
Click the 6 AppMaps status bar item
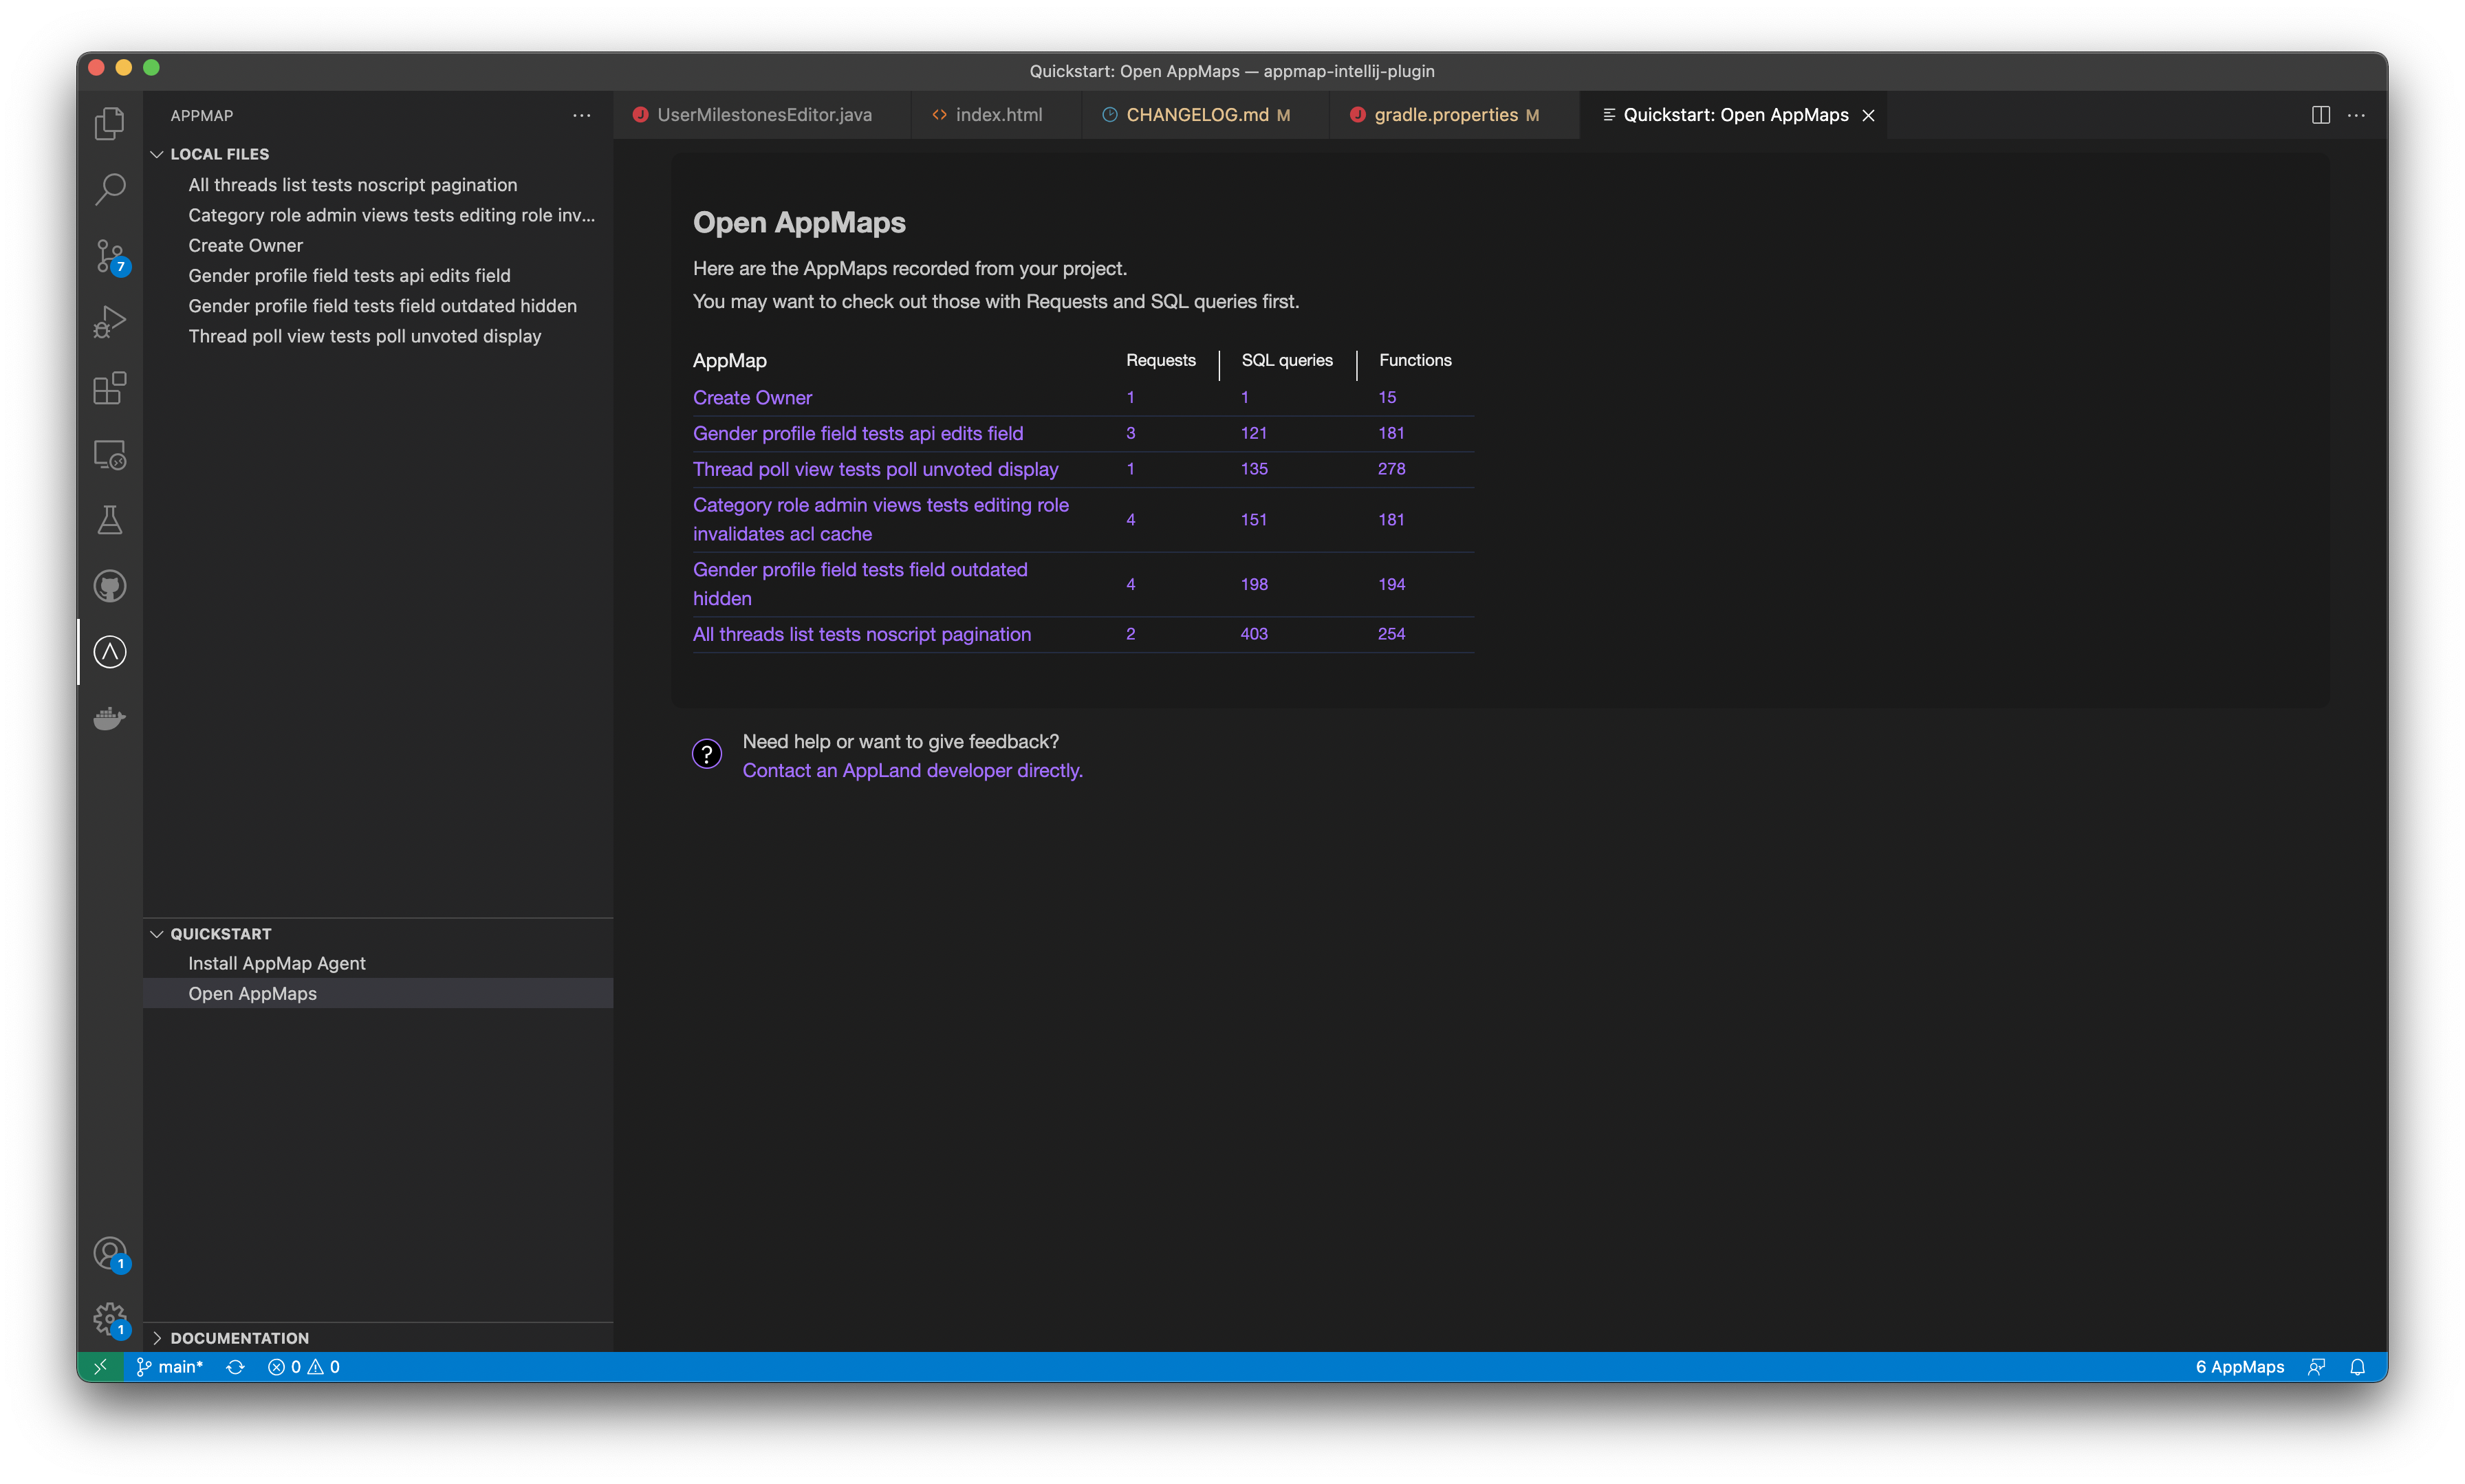2239,1366
